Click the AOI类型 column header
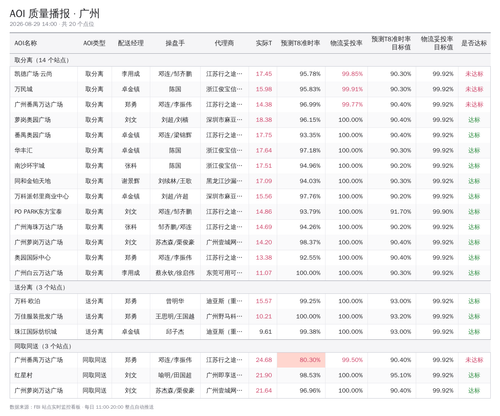This screenshot has width=500, height=416. pyautogui.click(x=94, y=43)
